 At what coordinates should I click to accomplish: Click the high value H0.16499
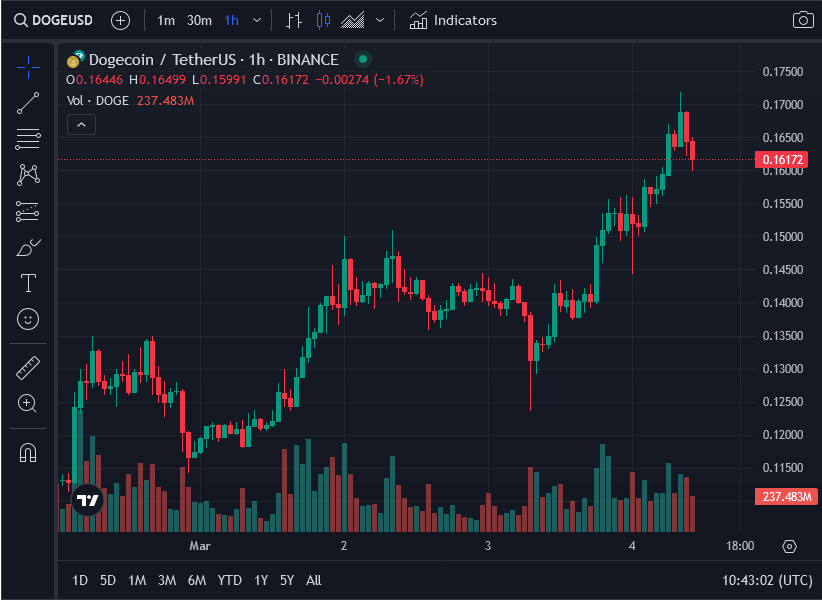[x=157, y=80]
